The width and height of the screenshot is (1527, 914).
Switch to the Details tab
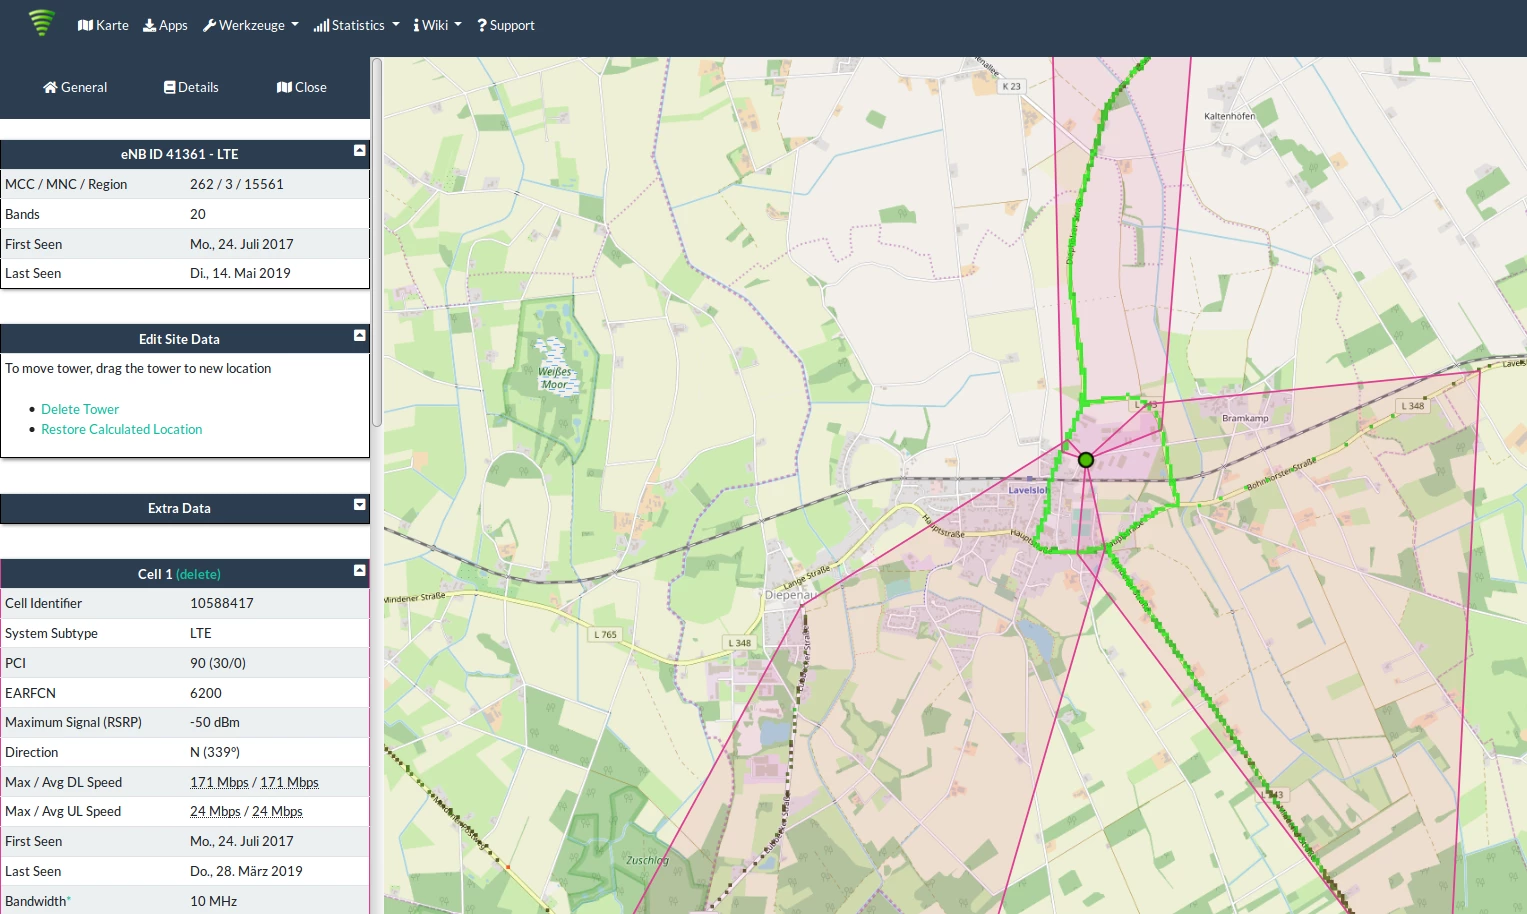(x=191, y=87)
